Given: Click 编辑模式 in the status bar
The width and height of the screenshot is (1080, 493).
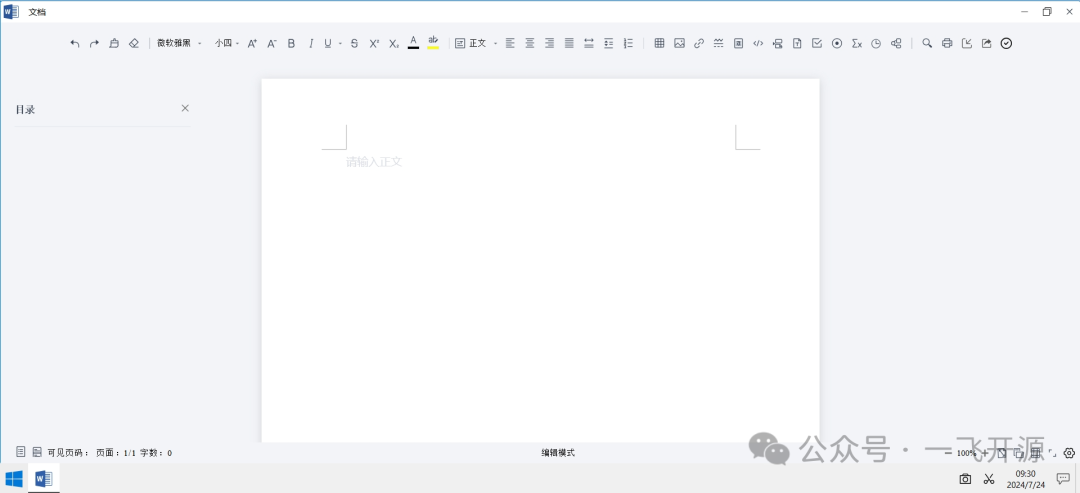Looking at the screenshot, I should [x=558, y=453].
